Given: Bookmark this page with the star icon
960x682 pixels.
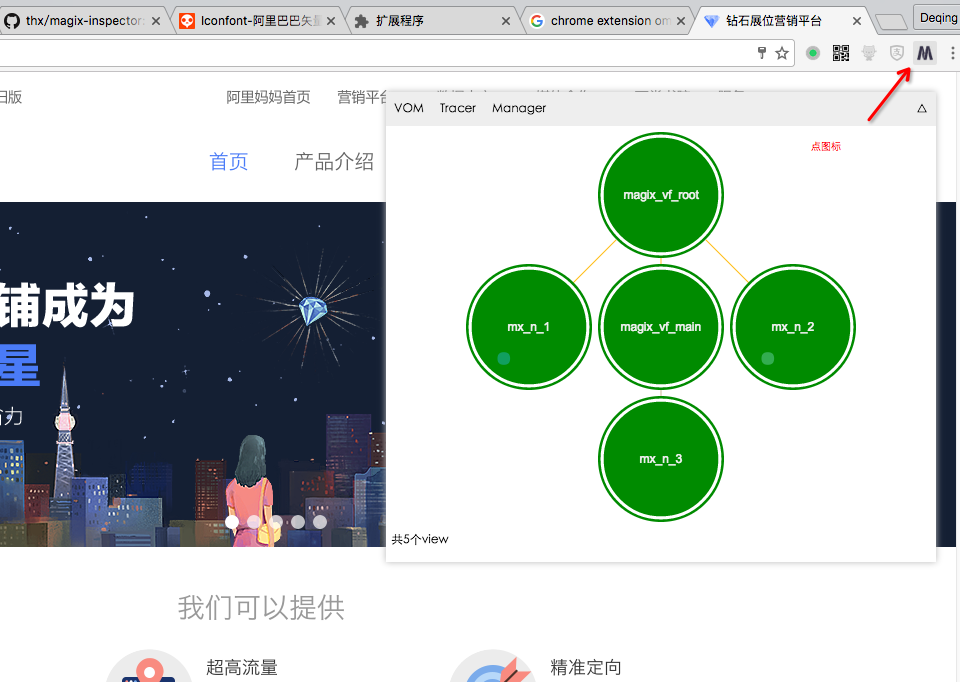Looking at the screenshot, I should (x=782, y=53).
